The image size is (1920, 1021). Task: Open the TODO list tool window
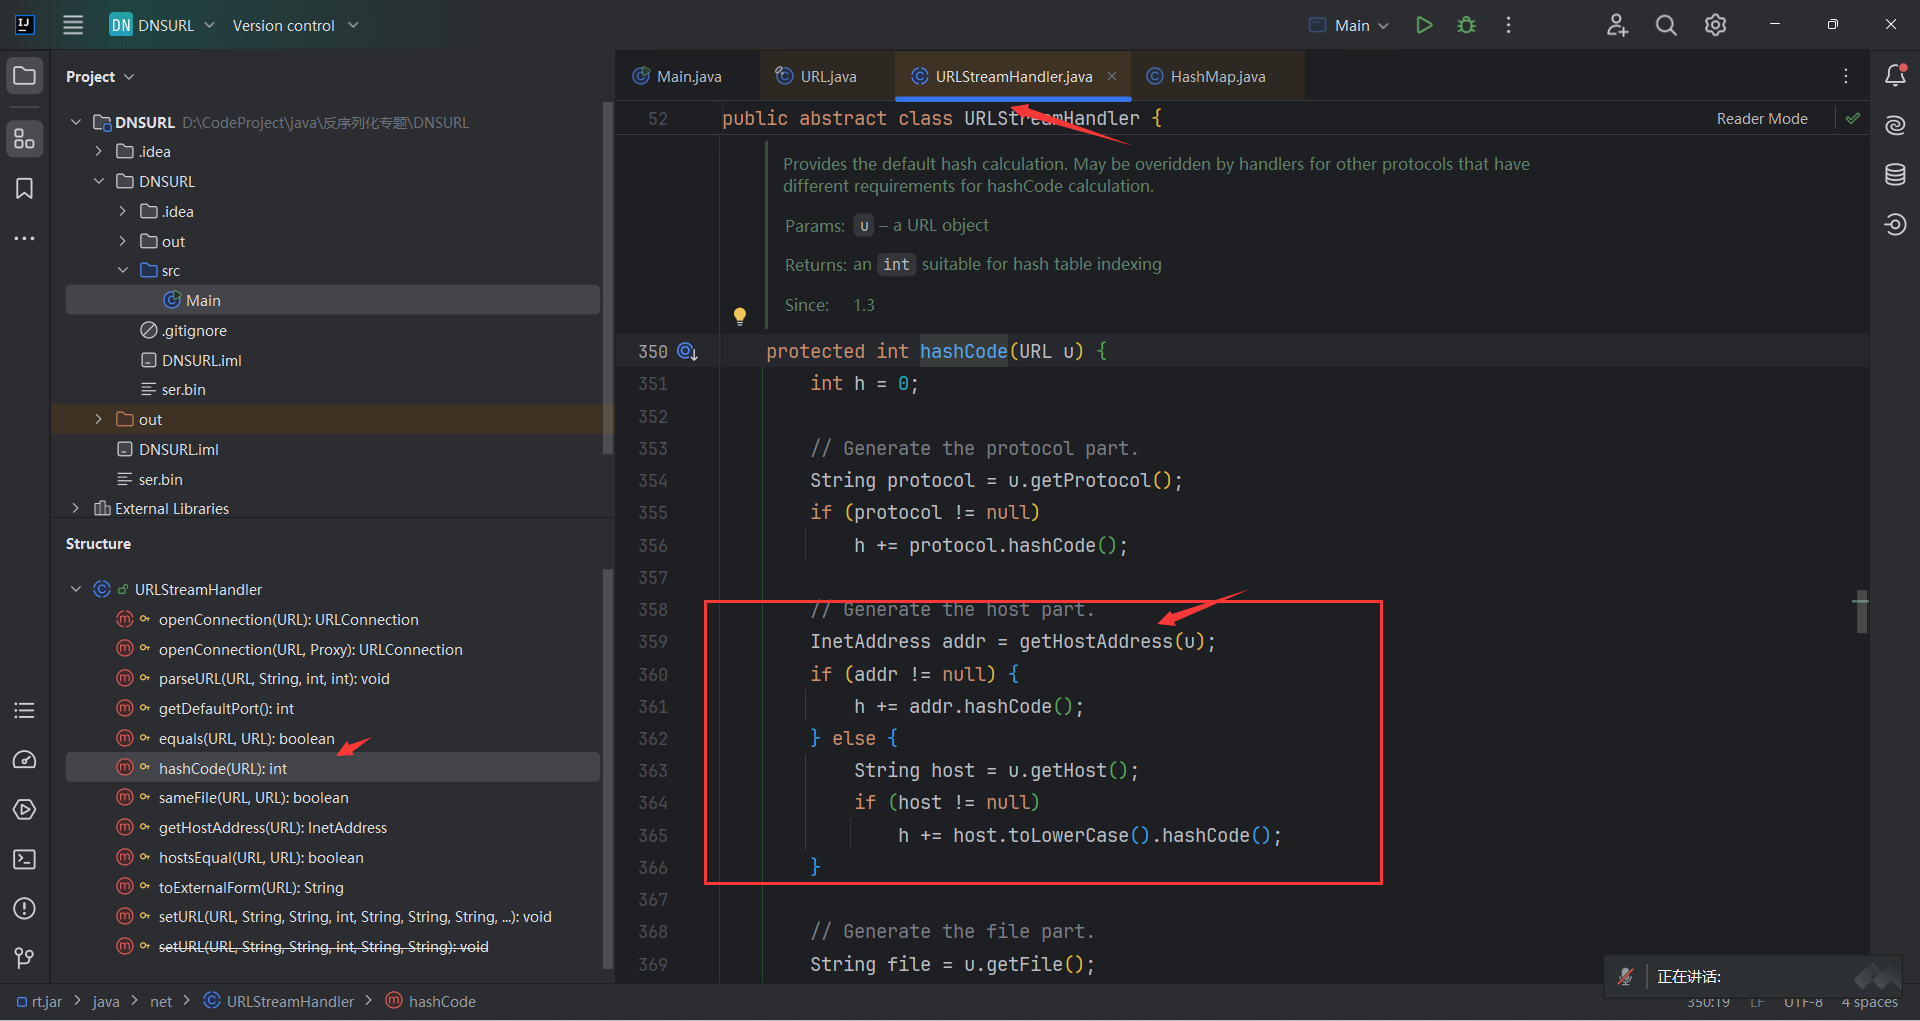25,710
